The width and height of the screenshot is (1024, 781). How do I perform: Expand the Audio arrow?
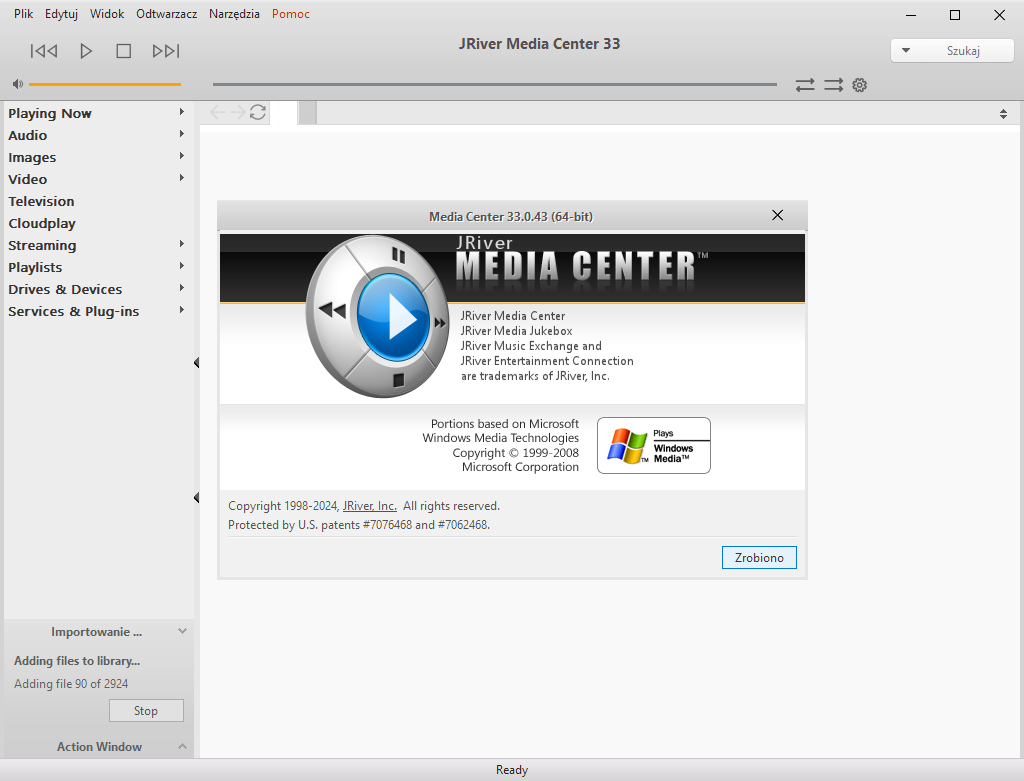[x=182, y=134]
